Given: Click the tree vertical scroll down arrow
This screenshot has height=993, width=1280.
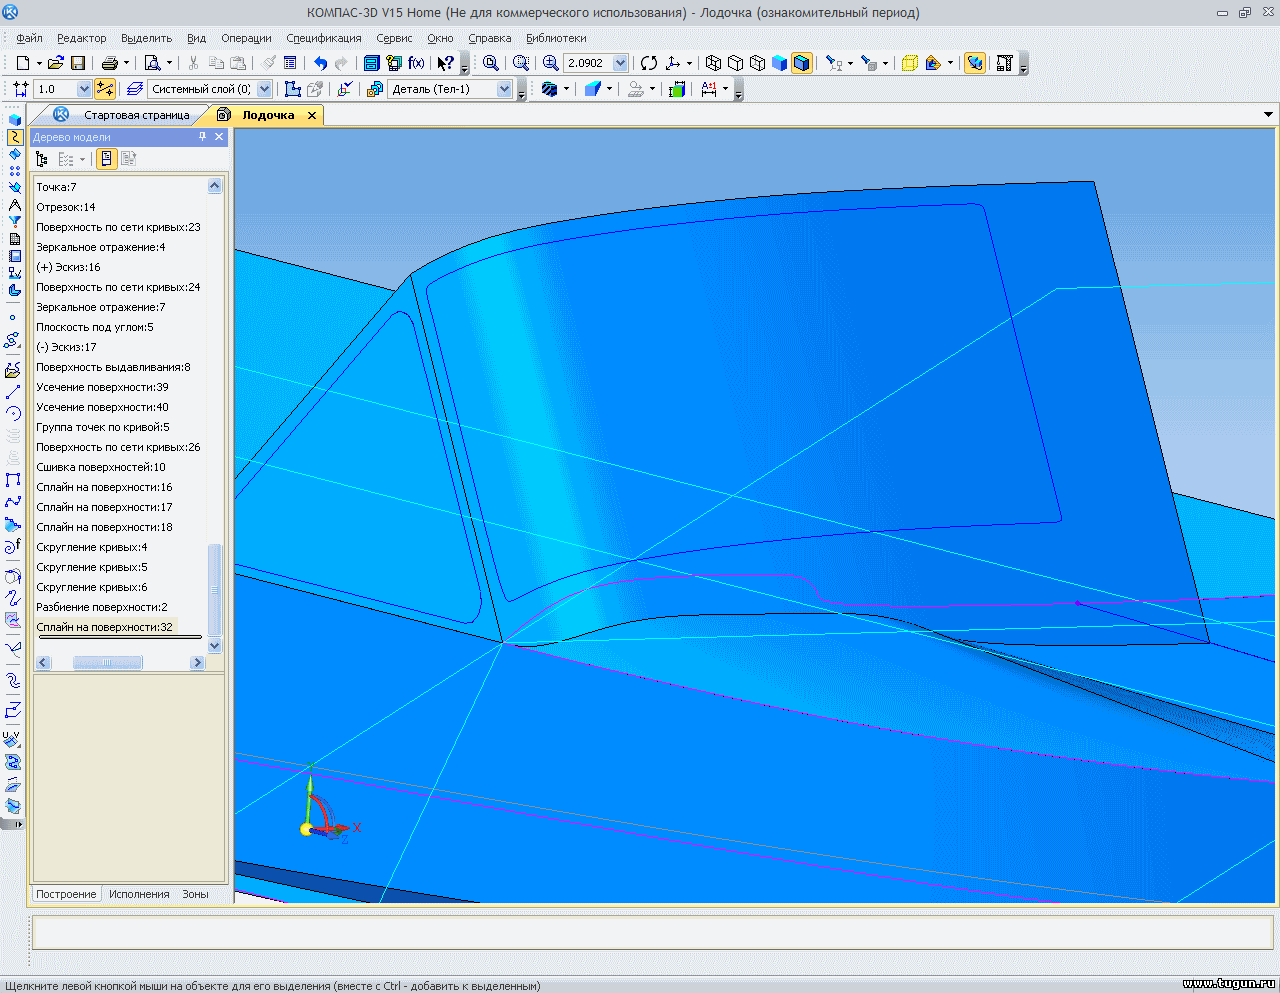Looking at the screenshot, I should click(x=215, y=646).
